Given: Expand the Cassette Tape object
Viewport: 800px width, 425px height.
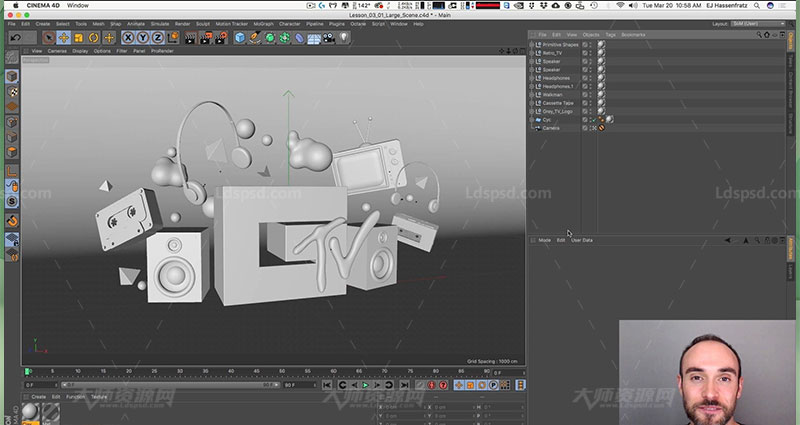Looking at the screenshot, I should tap(532, 103).
